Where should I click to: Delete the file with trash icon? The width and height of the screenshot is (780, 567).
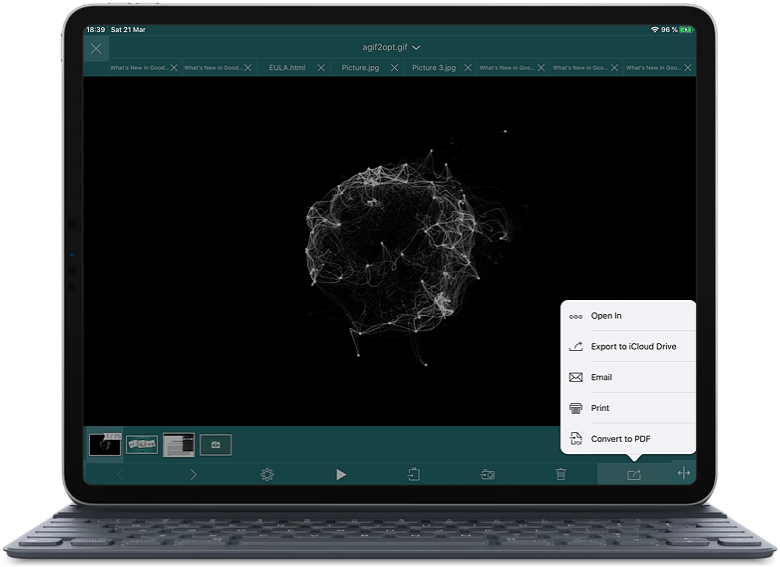561,474
